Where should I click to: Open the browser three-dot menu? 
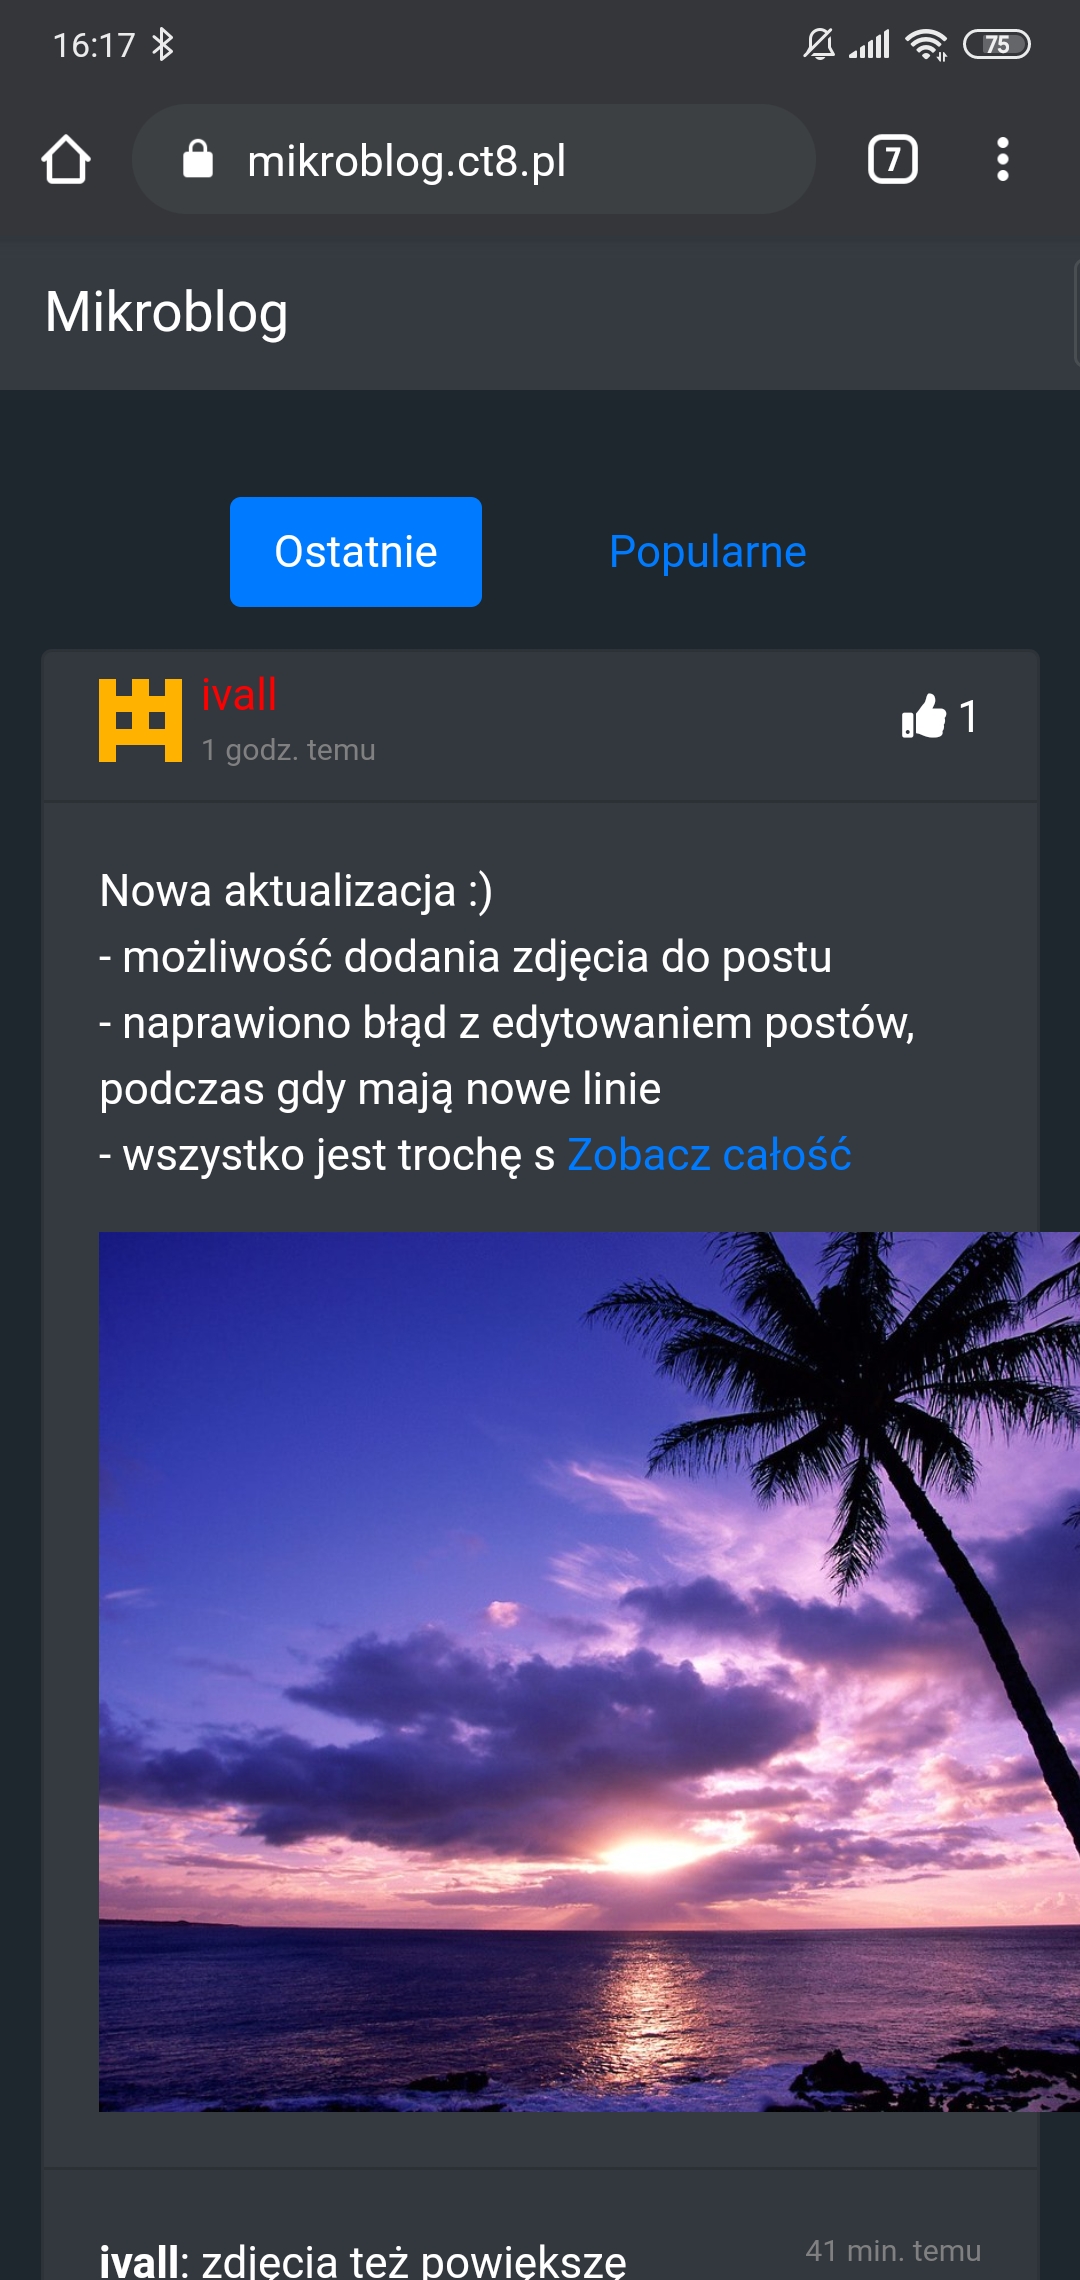(x=1002, y=160)
